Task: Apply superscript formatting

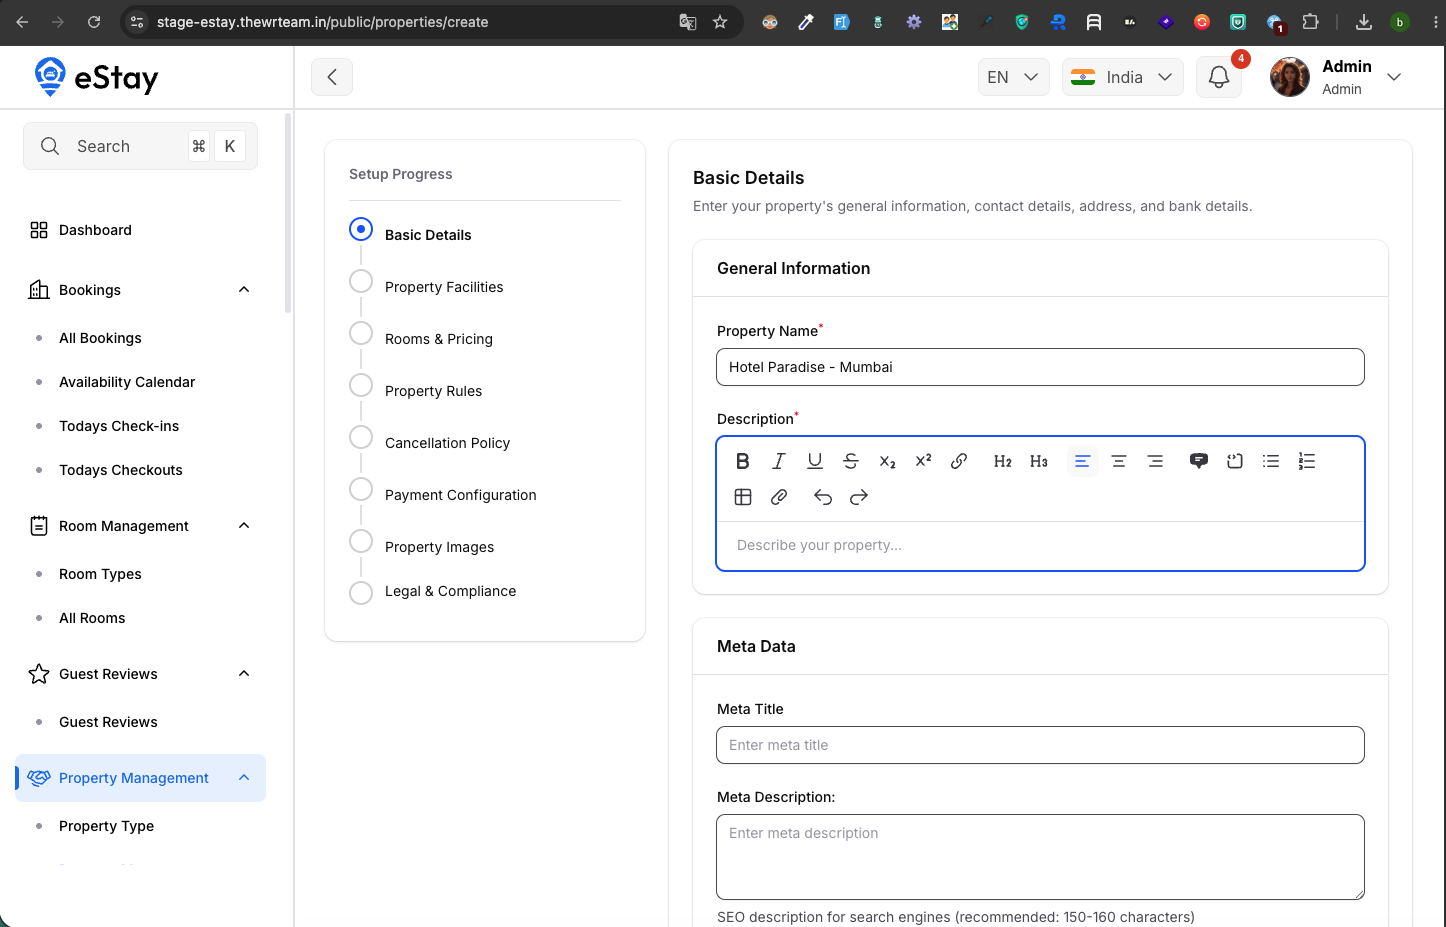Action: coord(923,461)
